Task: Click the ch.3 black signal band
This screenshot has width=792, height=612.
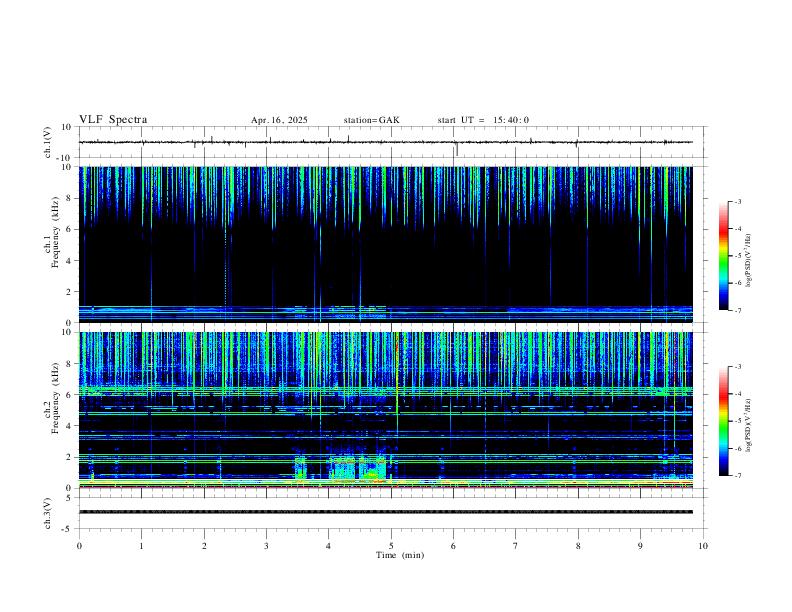Action: coord(386,512)
